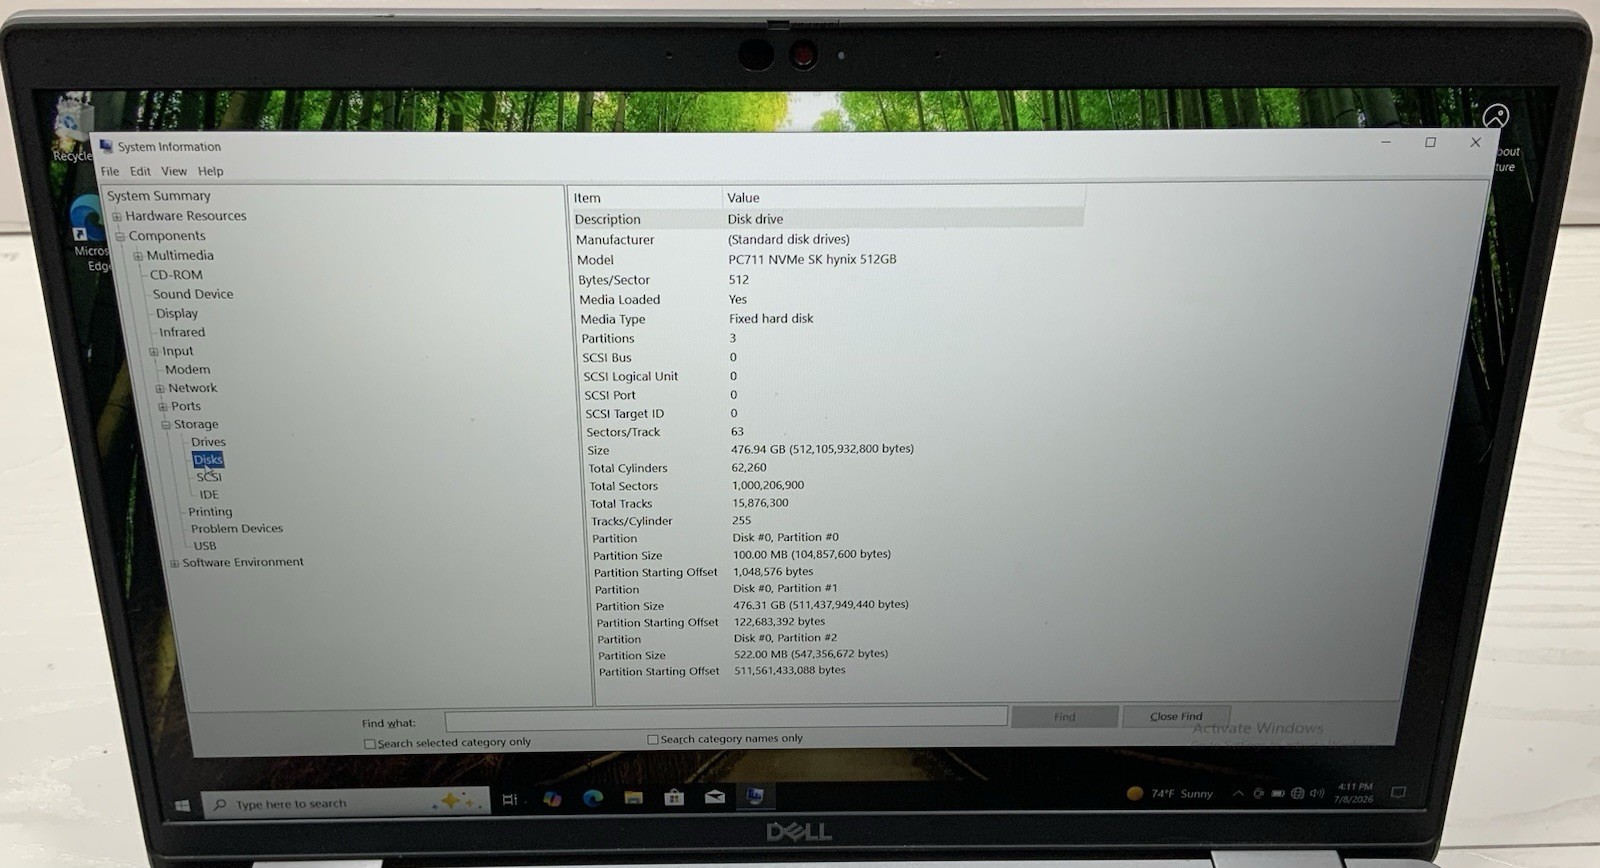
Task: Open the View menu
Action: pyautogui.click(x=174, y=171)
